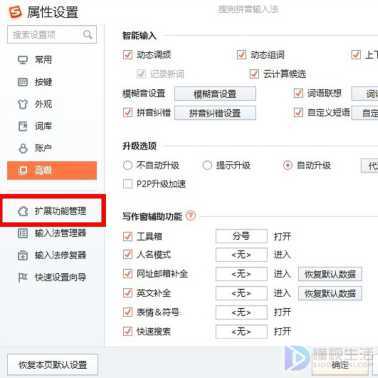
Task: Click the magnifier icon in the search box
Action: (87, 34)
